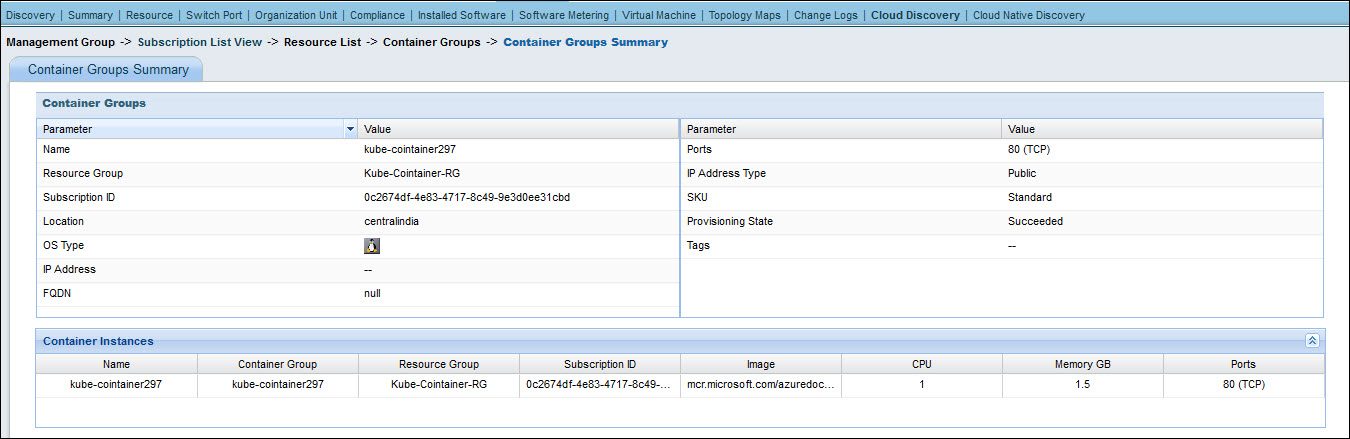The height and width of the screenshot is (439, 1350).
Task: Go to Management Group breadcrumb
Action: click(x=60, y=42)
